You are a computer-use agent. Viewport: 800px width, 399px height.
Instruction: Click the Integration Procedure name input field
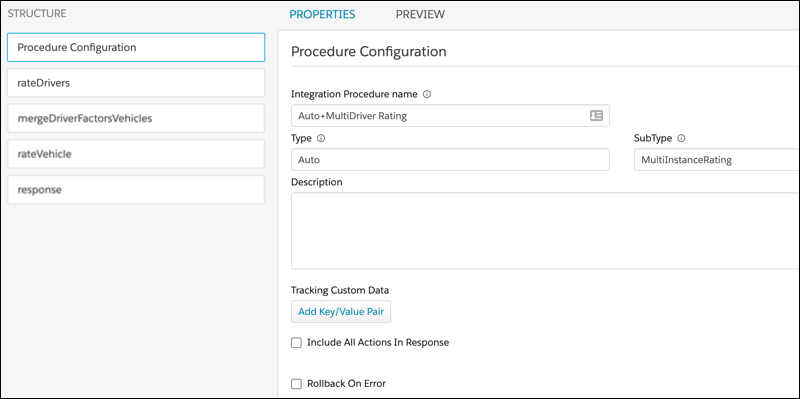[450, 116]
